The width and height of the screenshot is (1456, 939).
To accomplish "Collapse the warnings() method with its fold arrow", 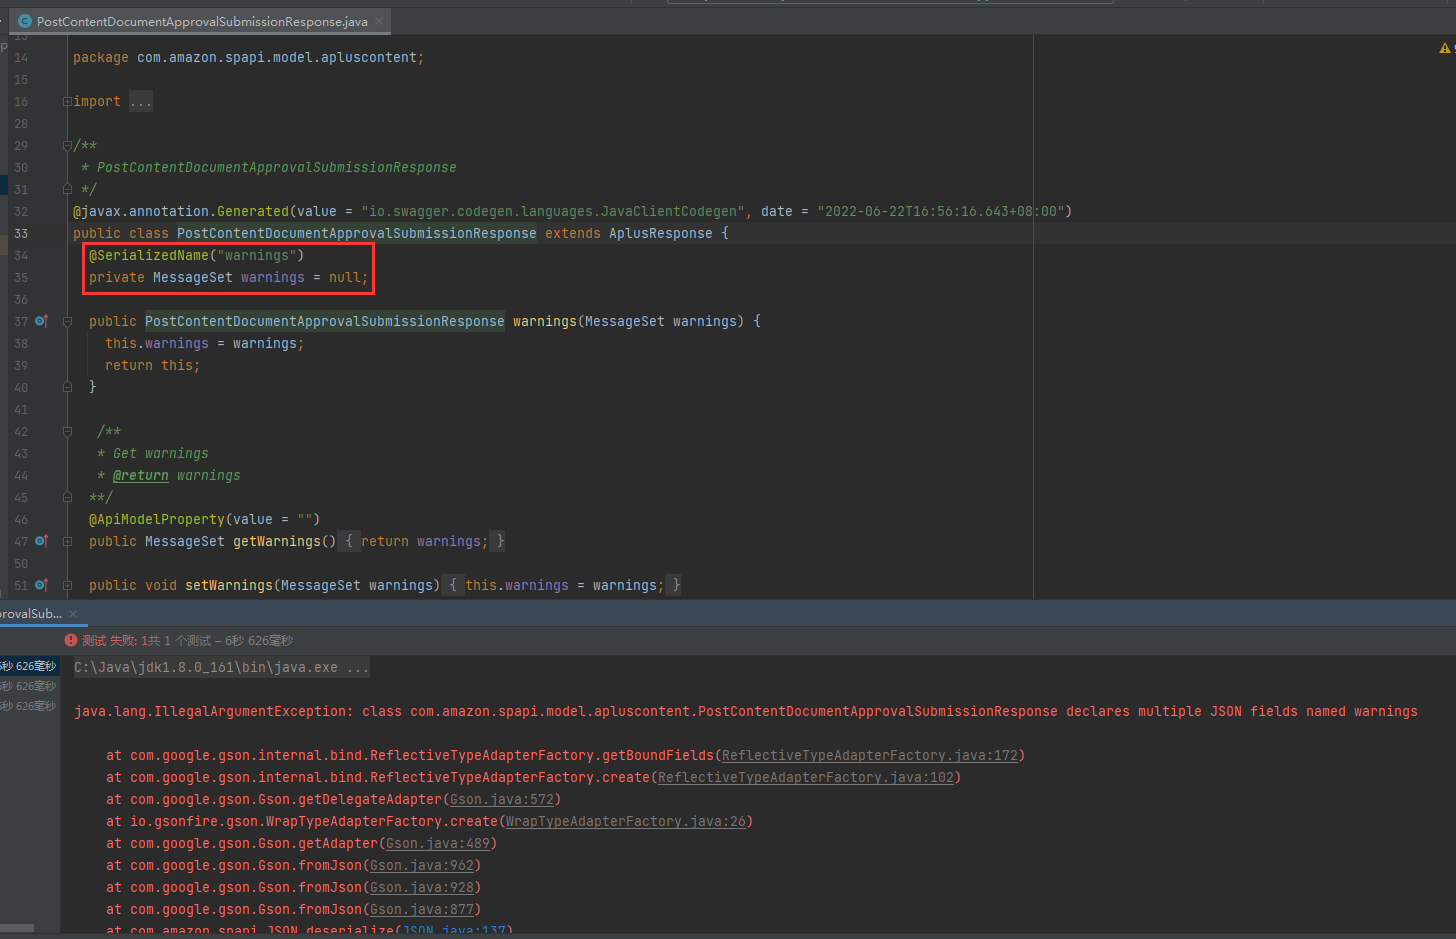I will click(x=66, y=321).
